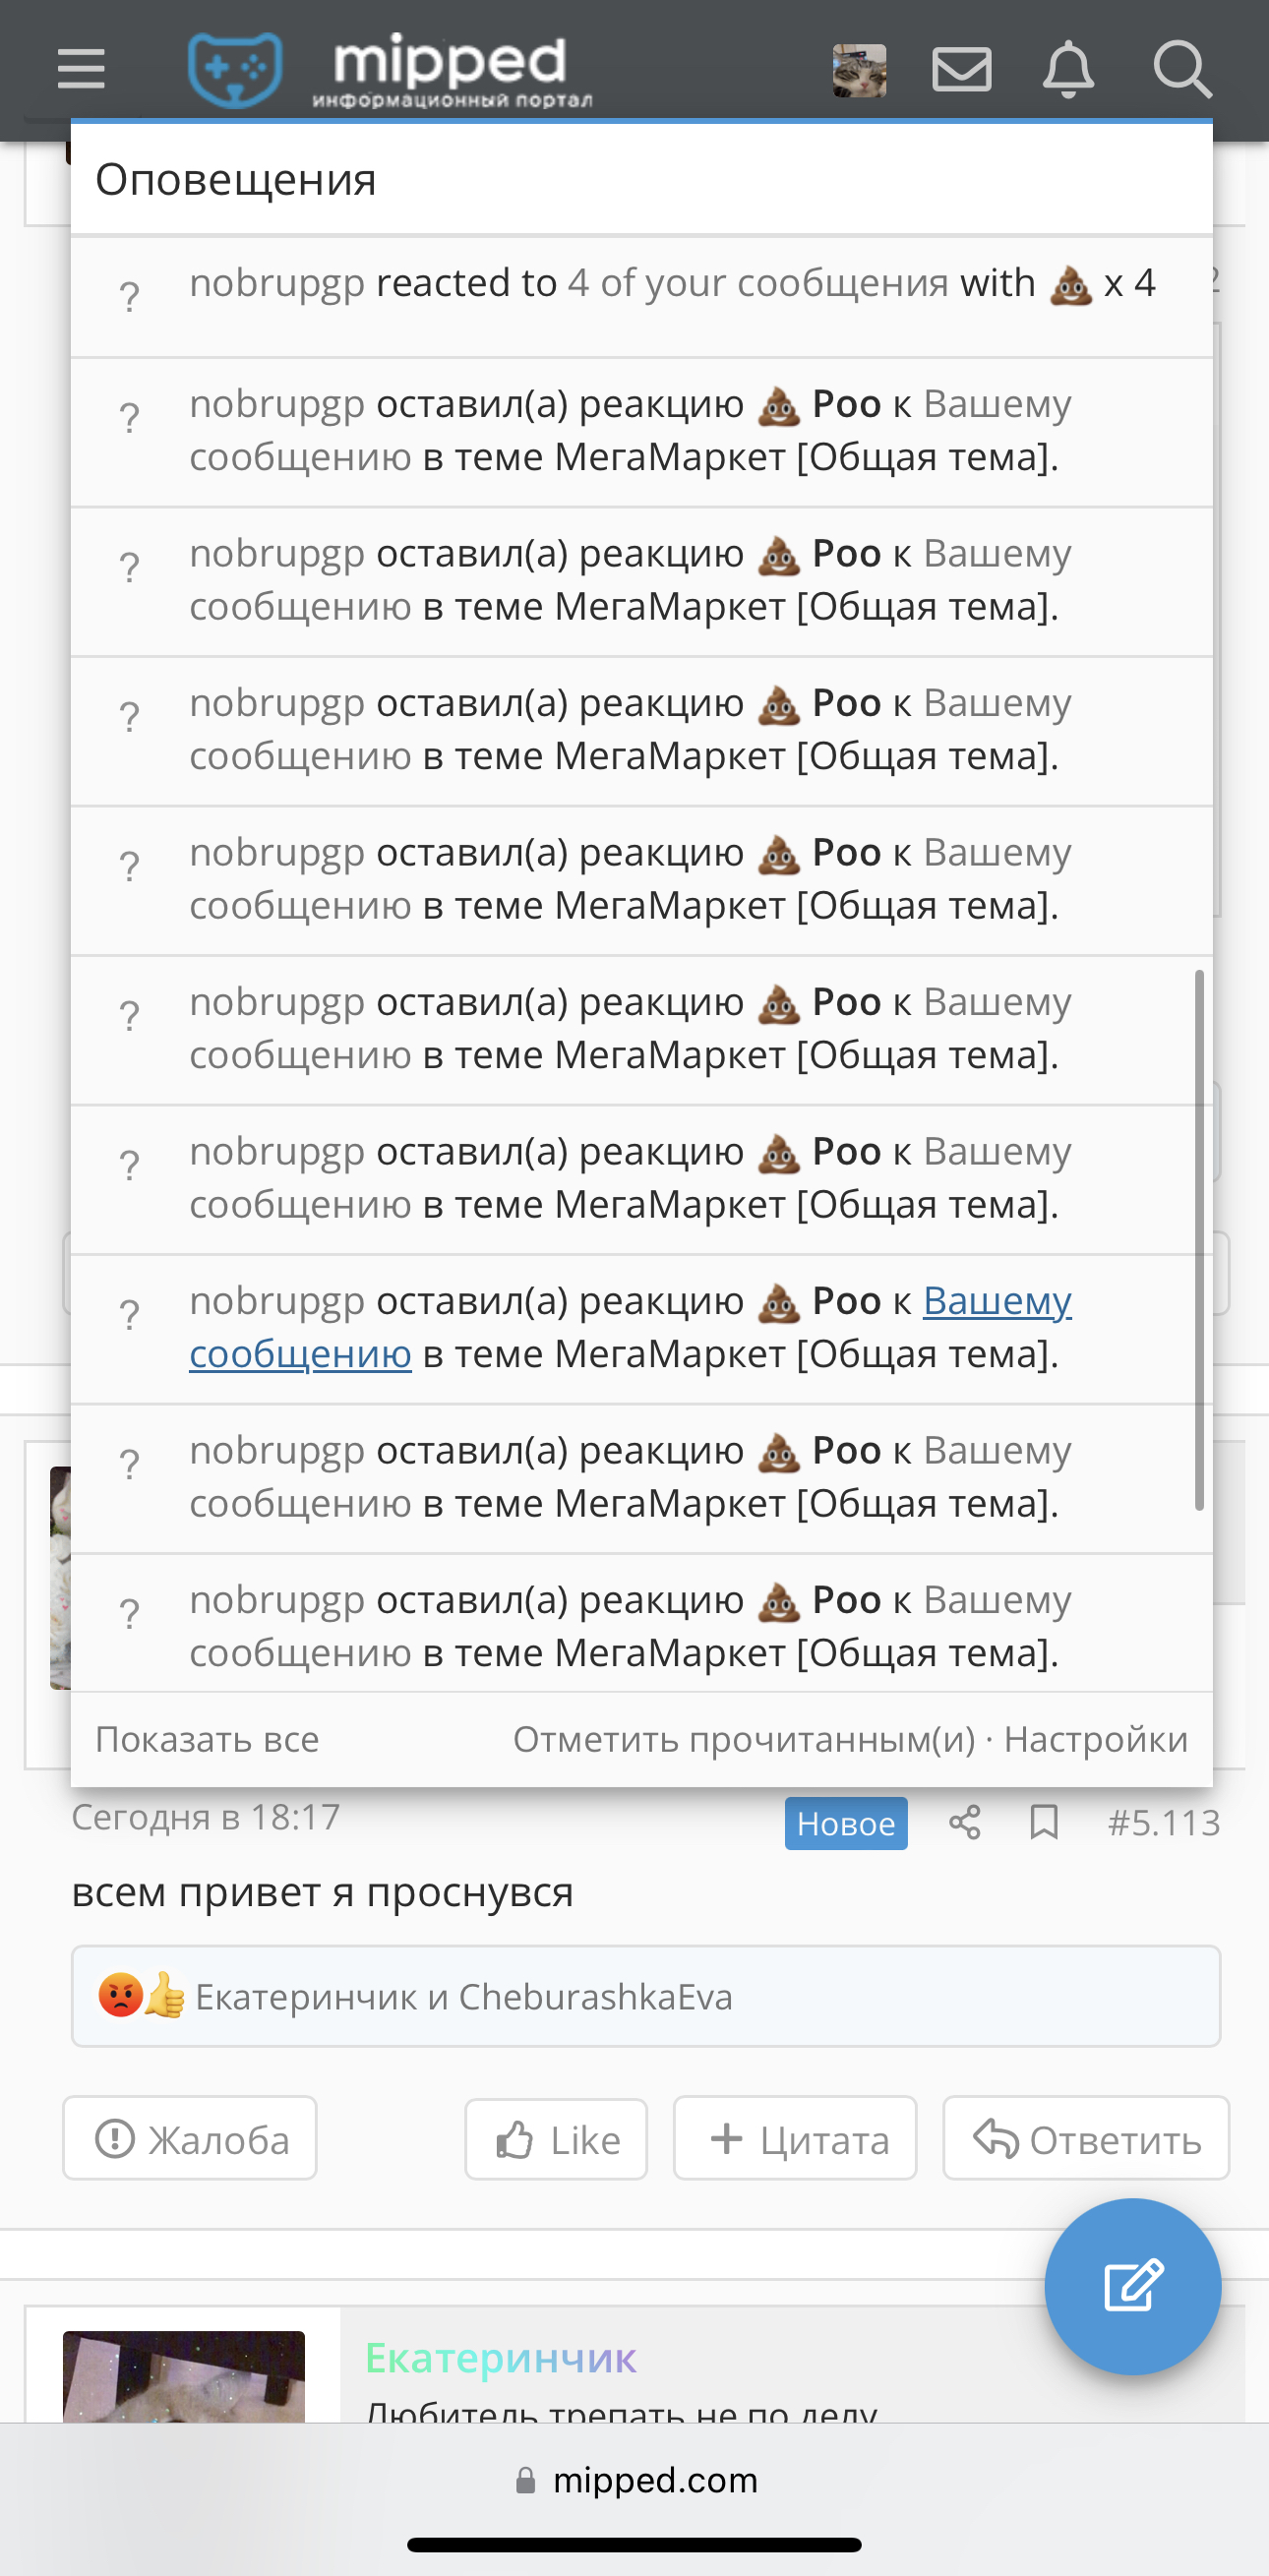Open post number #5.113 permalink
The width and height of the screenshot is (1269, 2576).
pos(1164,1823)
